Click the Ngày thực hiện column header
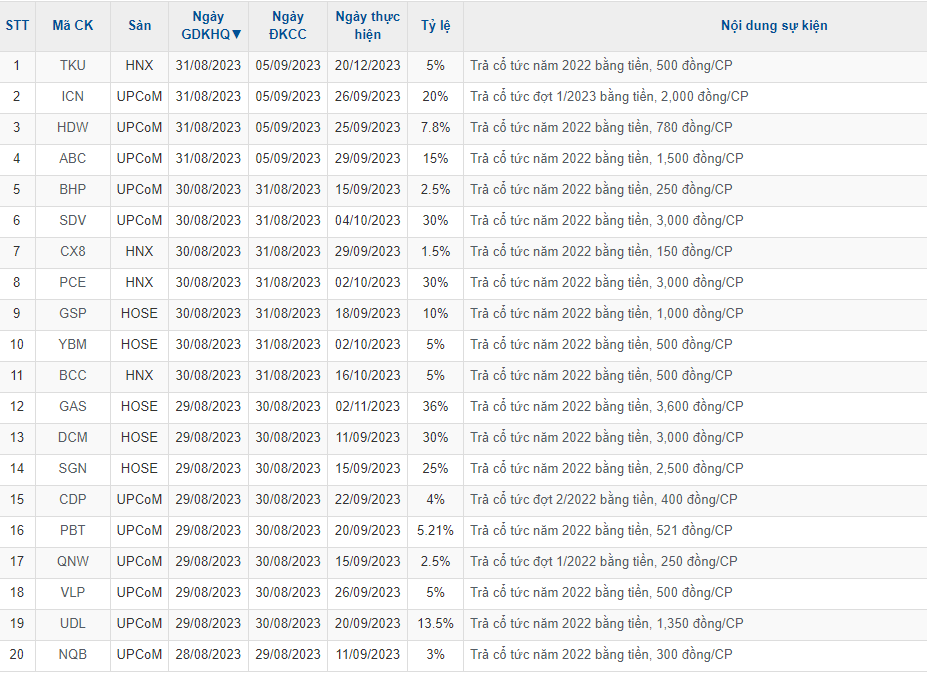The width and height of the screenshot is (927, 675). point(367,26)
